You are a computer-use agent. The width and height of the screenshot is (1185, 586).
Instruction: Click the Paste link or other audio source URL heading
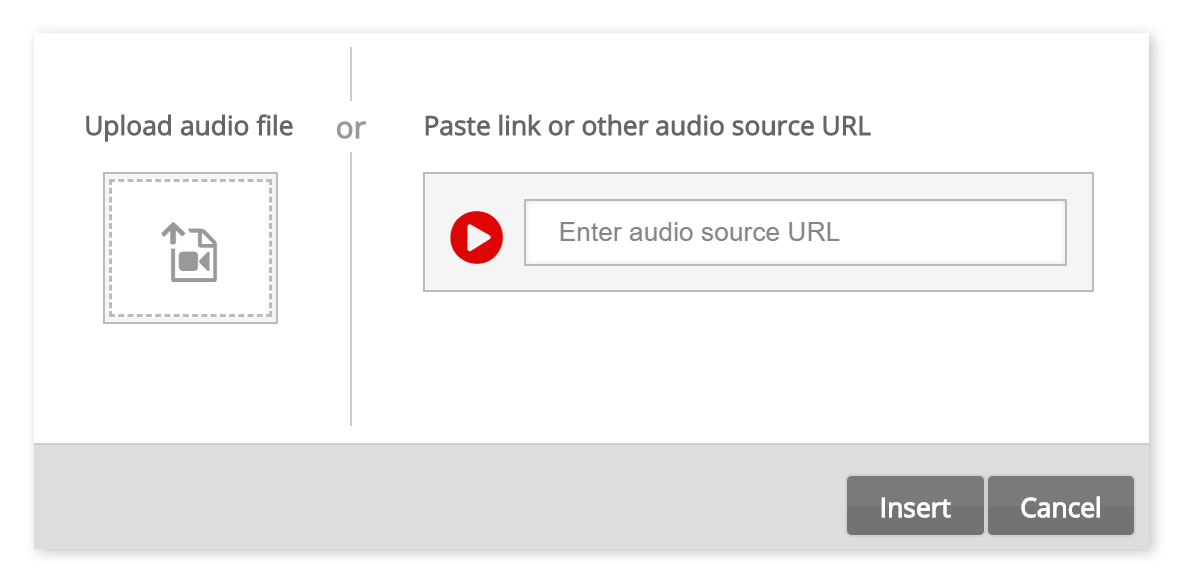(647, 126)
